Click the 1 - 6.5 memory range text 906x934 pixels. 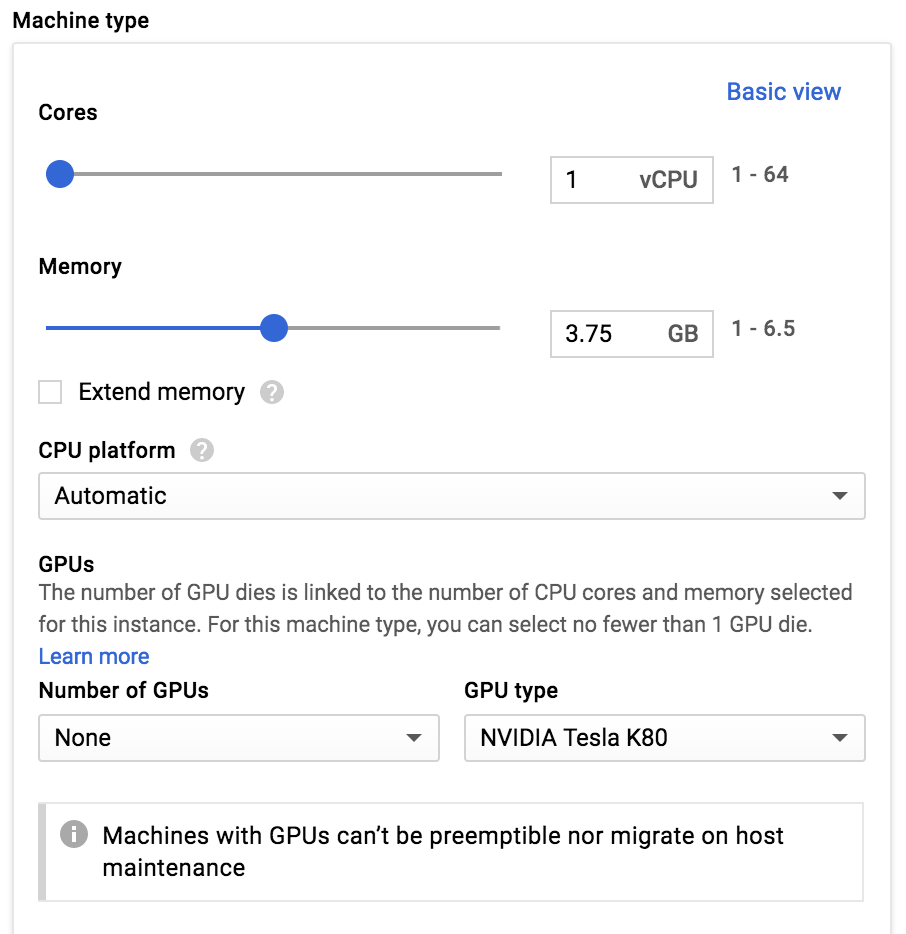(763, 329)
